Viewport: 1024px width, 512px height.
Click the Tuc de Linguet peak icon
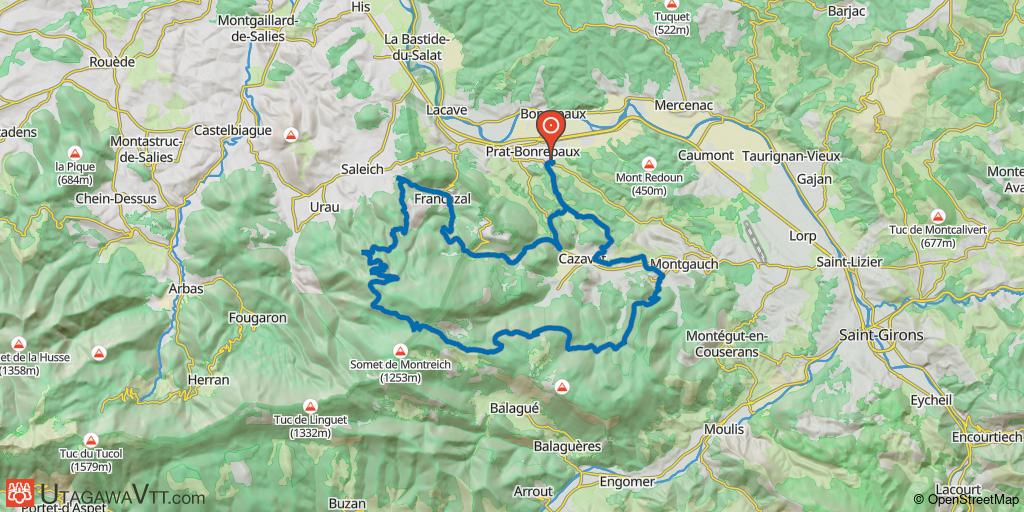(x=312, y=406)
